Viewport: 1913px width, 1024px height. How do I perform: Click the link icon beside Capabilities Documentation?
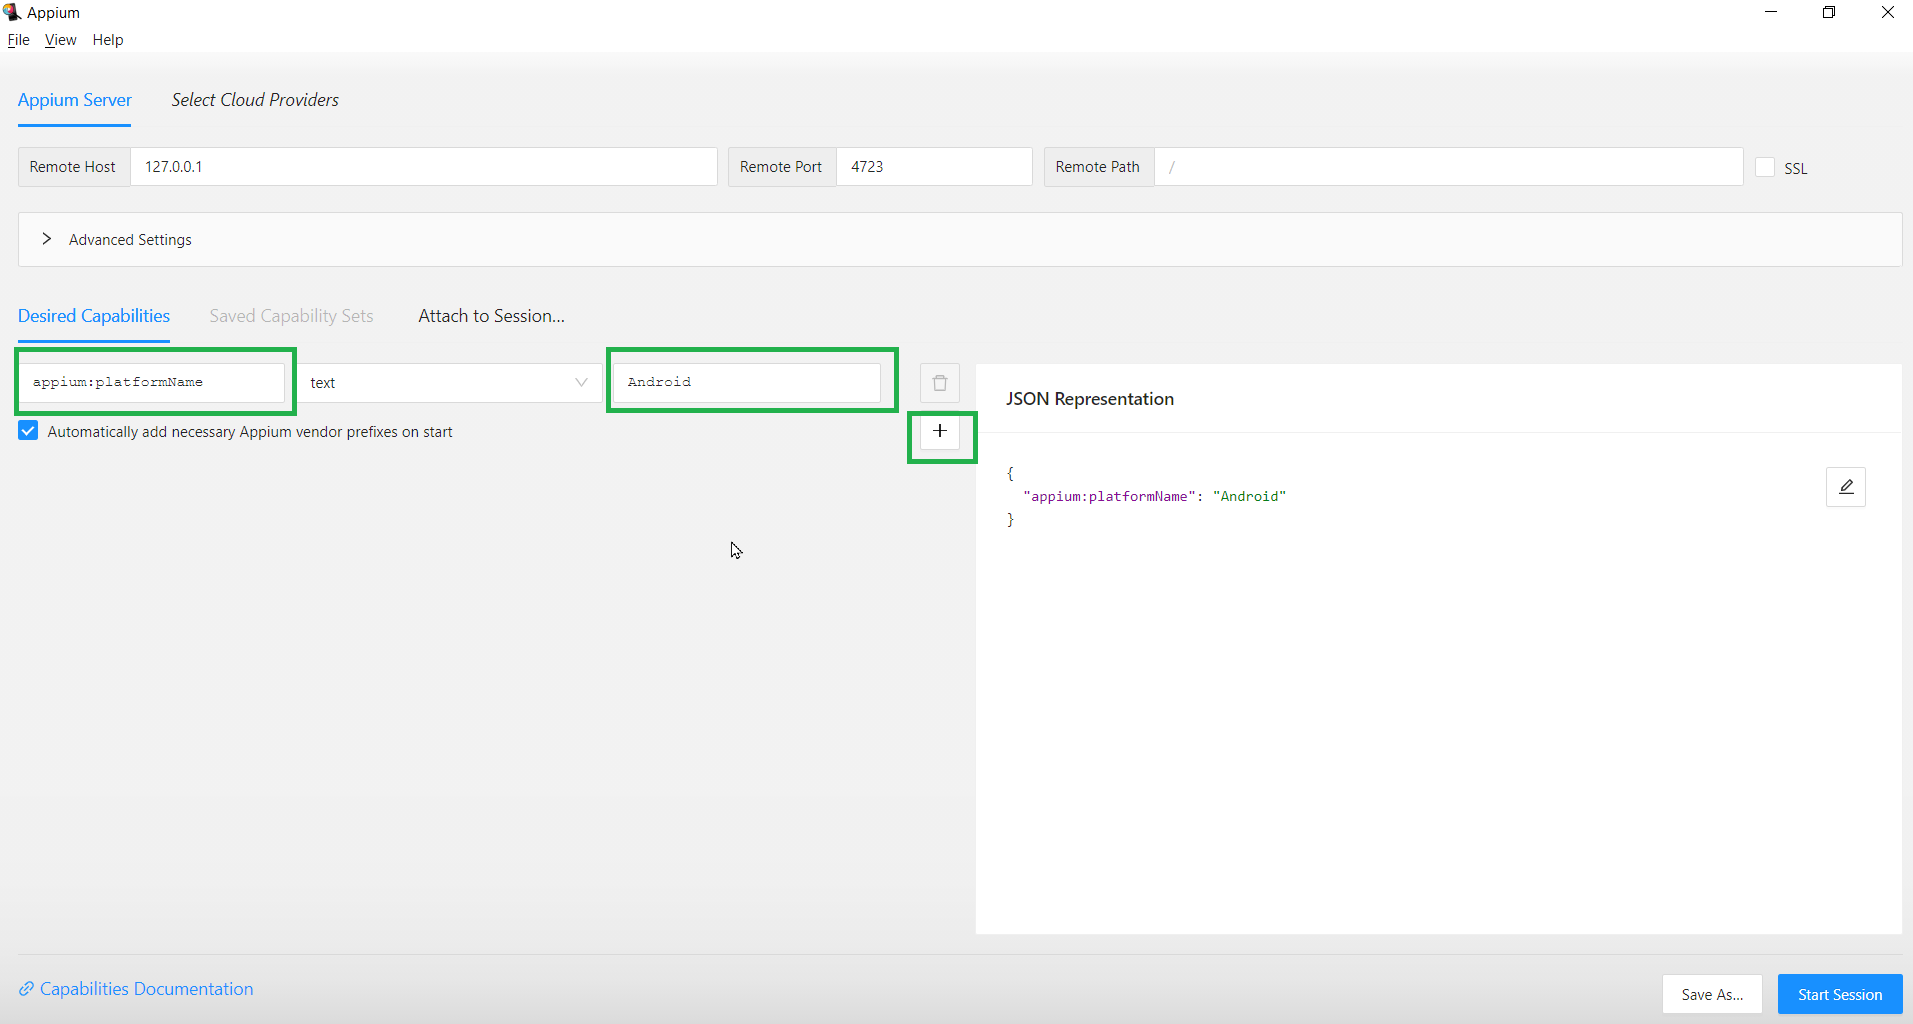(26, 988)
